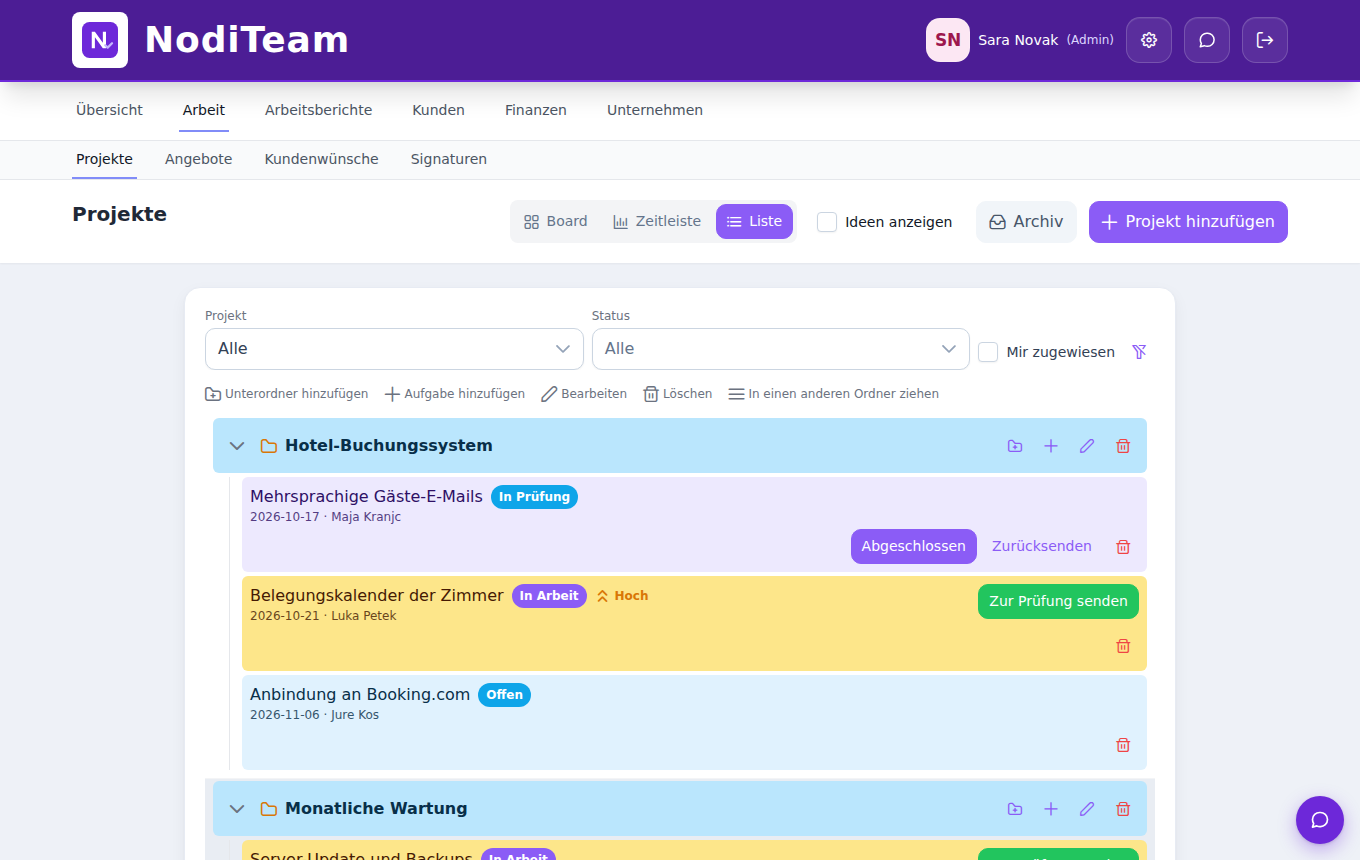Mark task as Abgeschlossen
1360x860 pixels.
pos(914,546)
